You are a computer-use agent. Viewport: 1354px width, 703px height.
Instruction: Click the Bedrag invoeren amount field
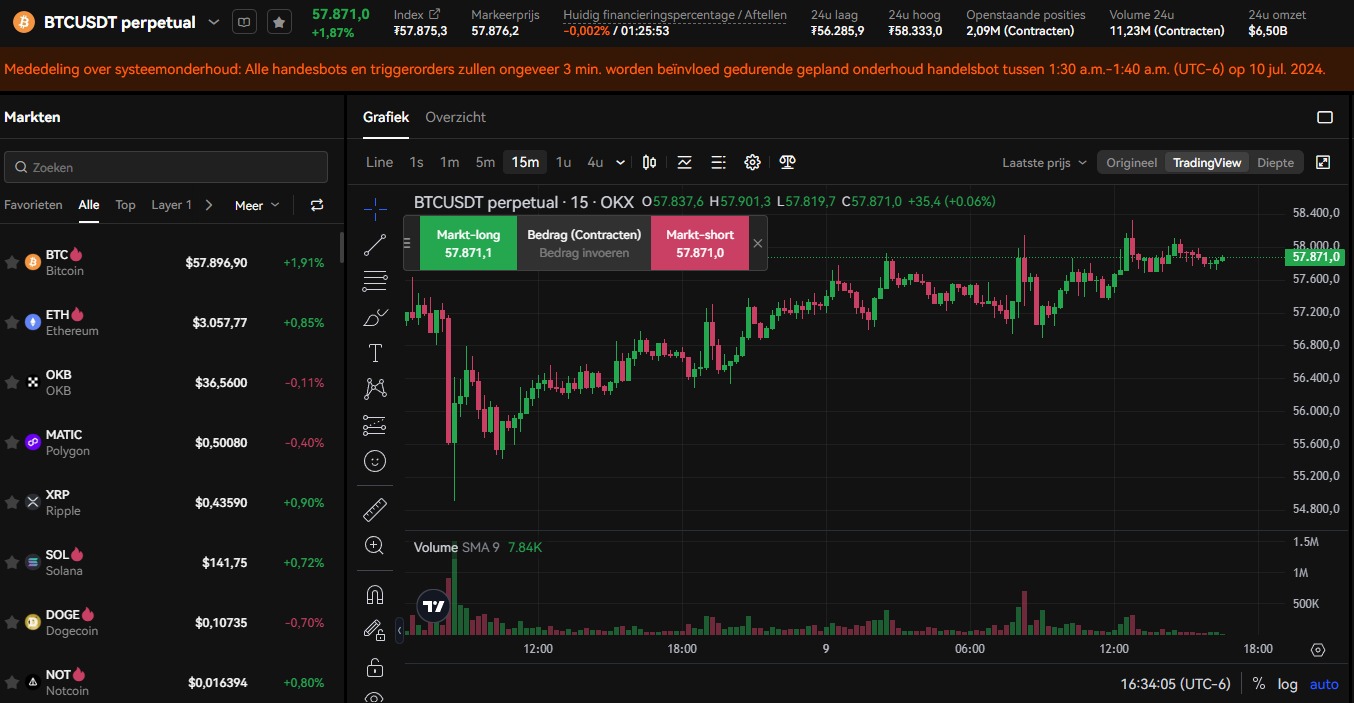coord(584,253)
